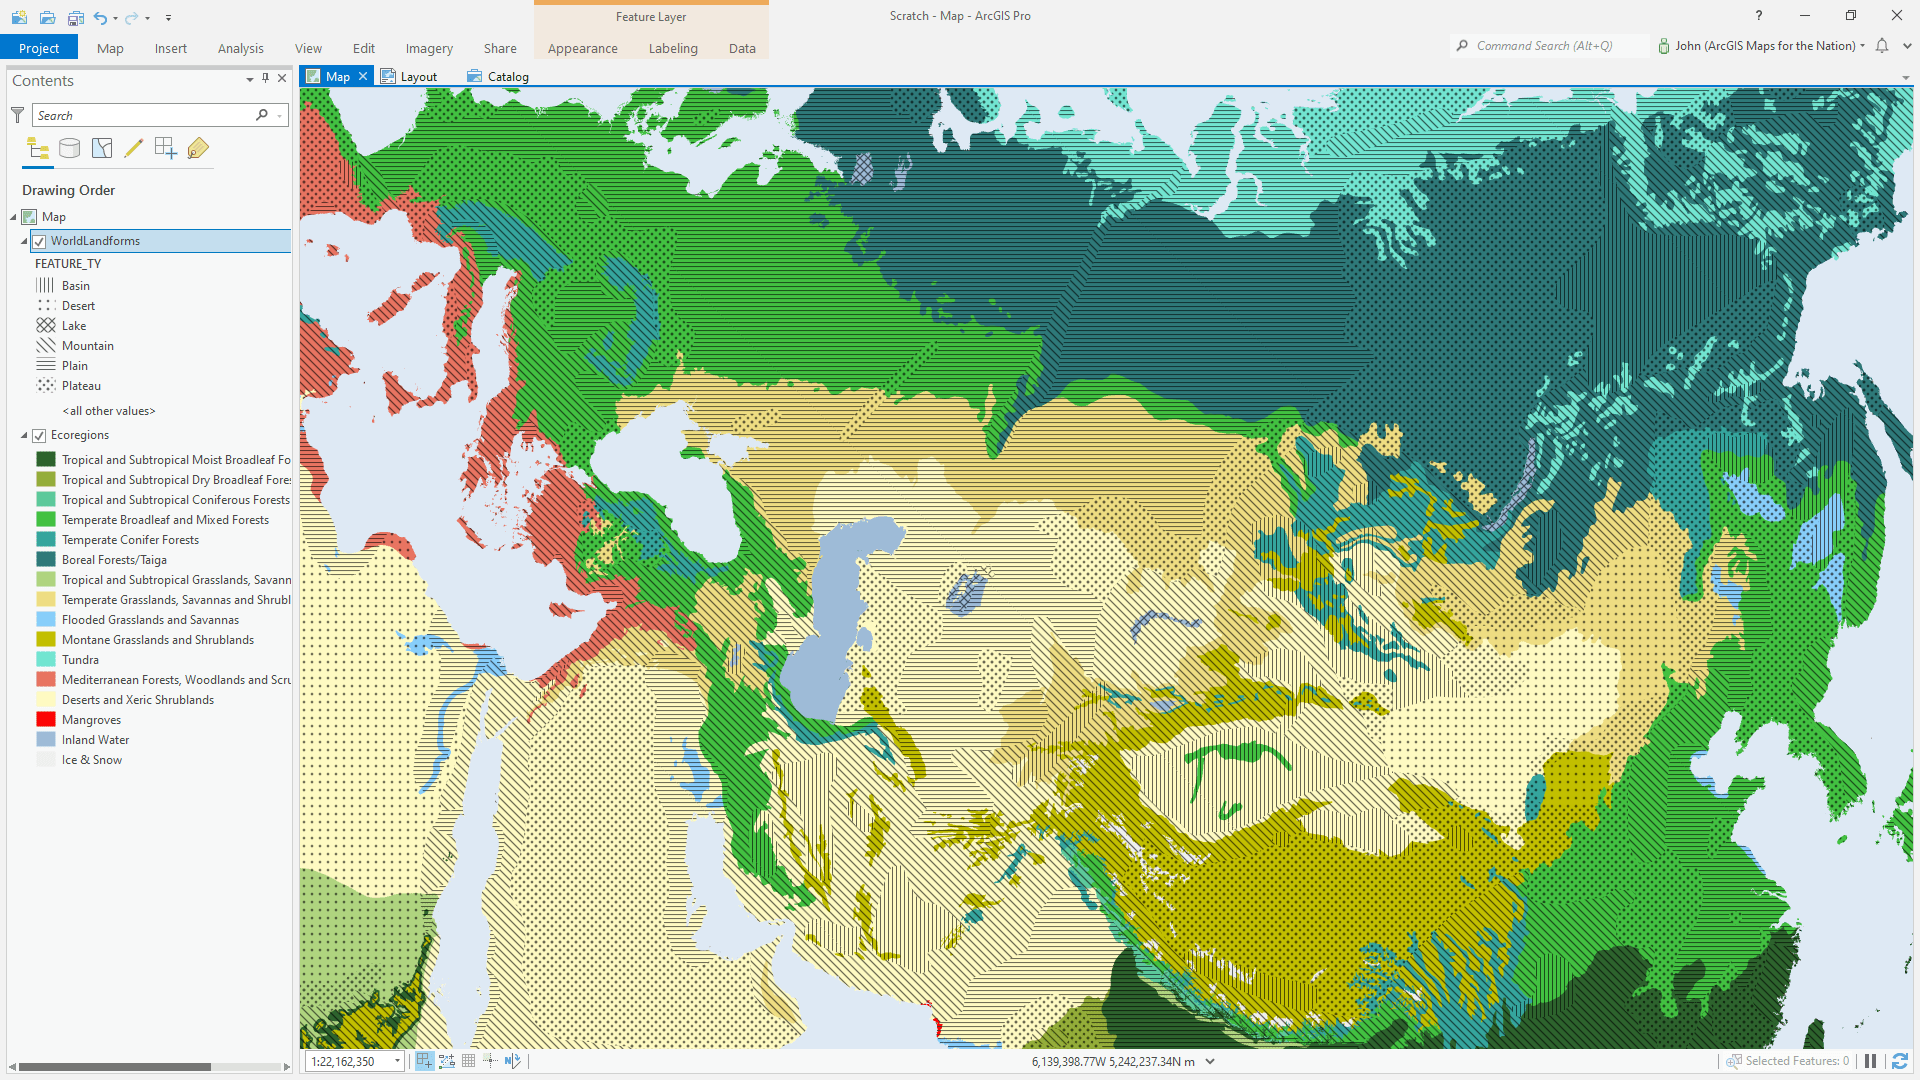Refresh the map view from status bar
The width and height of the screenshot is (1920, 1080).
1899,1061
